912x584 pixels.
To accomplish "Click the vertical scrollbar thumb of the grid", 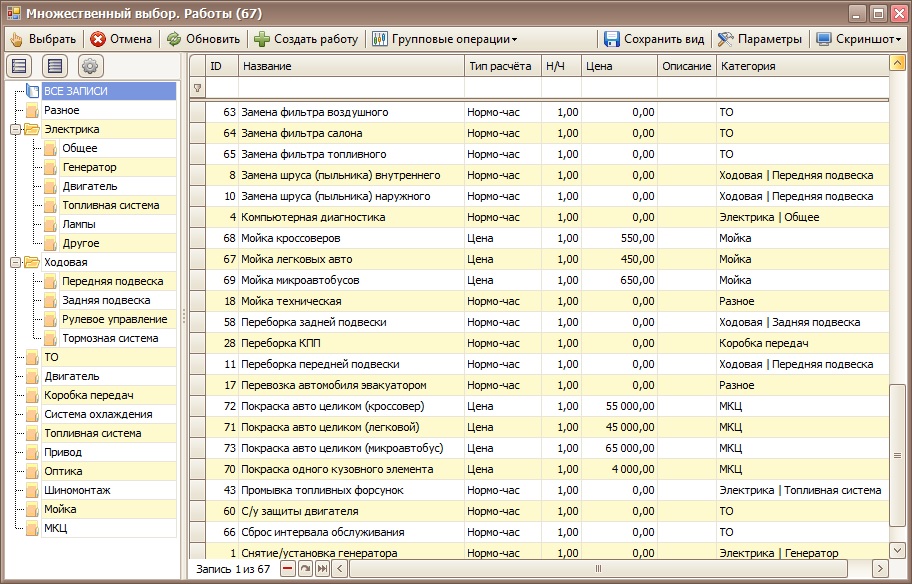I will [x=897, y=455].
